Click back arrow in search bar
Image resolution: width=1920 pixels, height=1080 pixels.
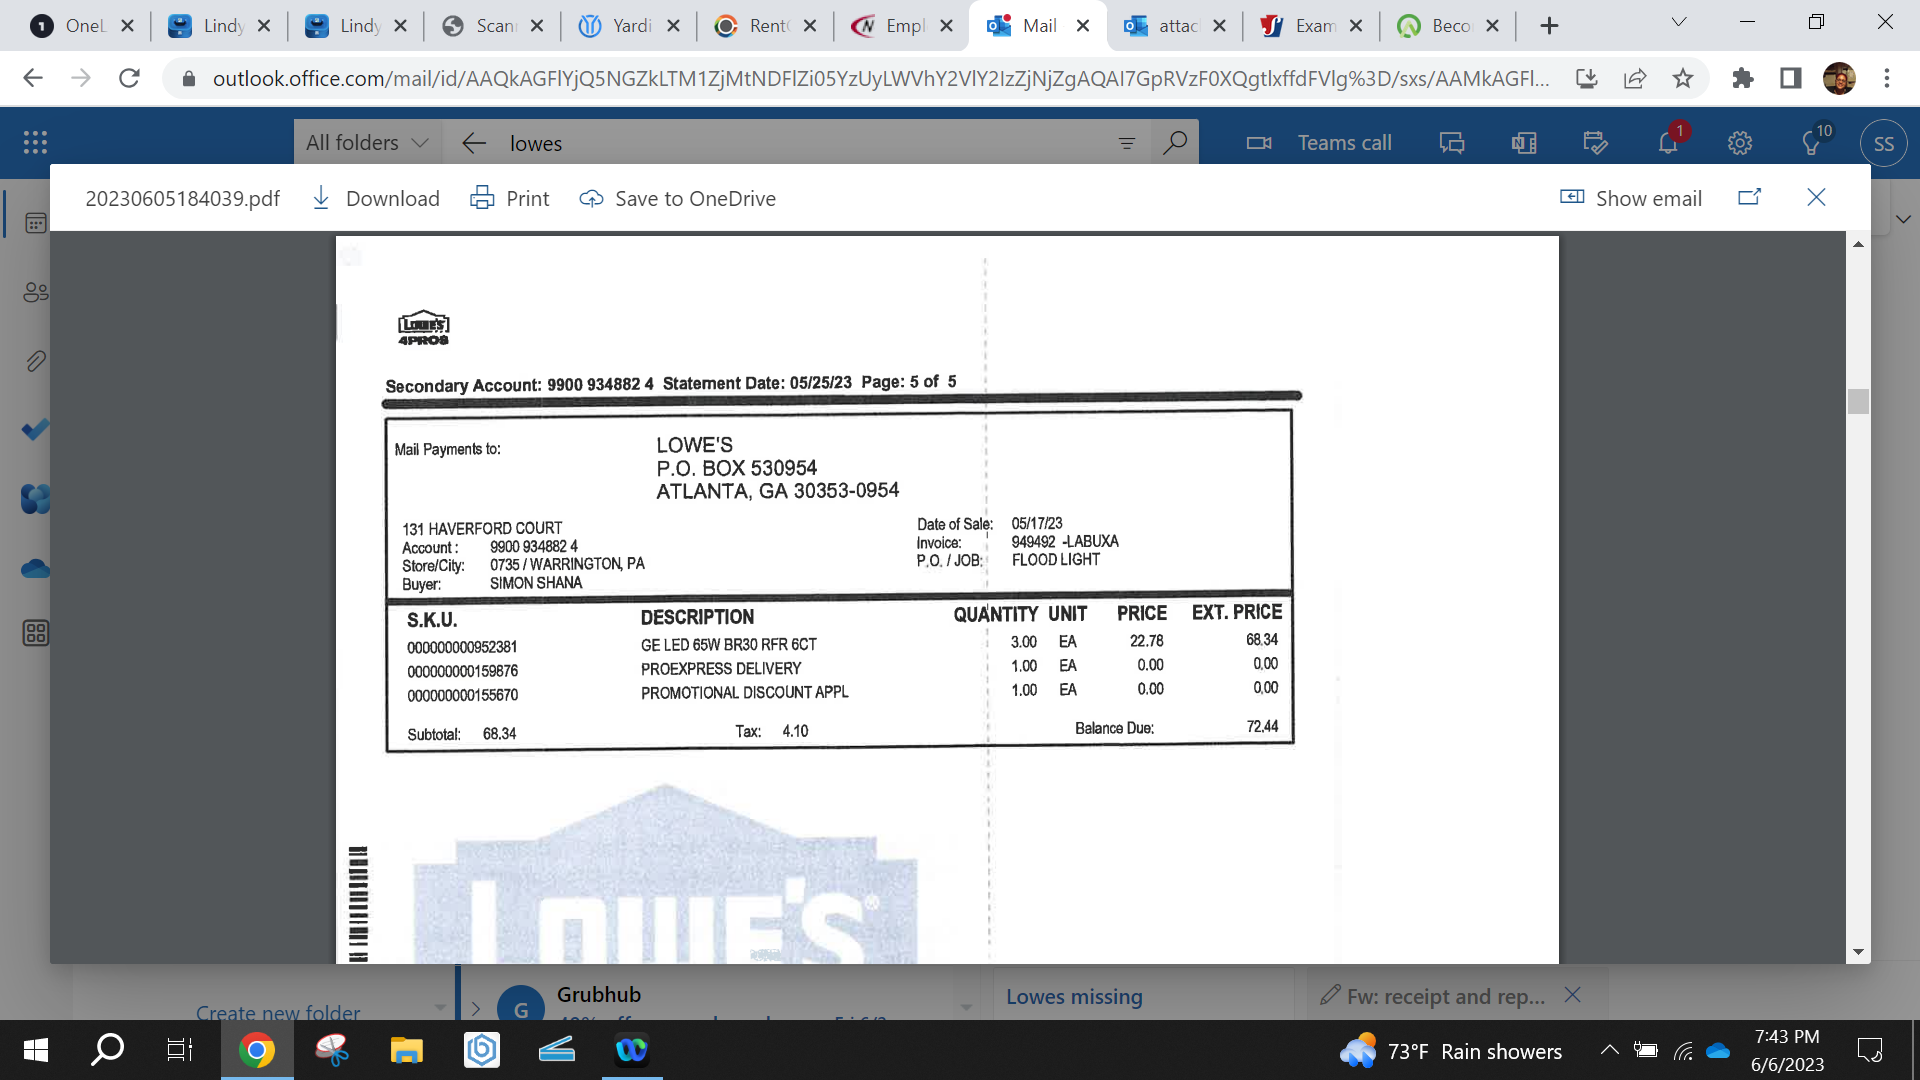(474, 143)
